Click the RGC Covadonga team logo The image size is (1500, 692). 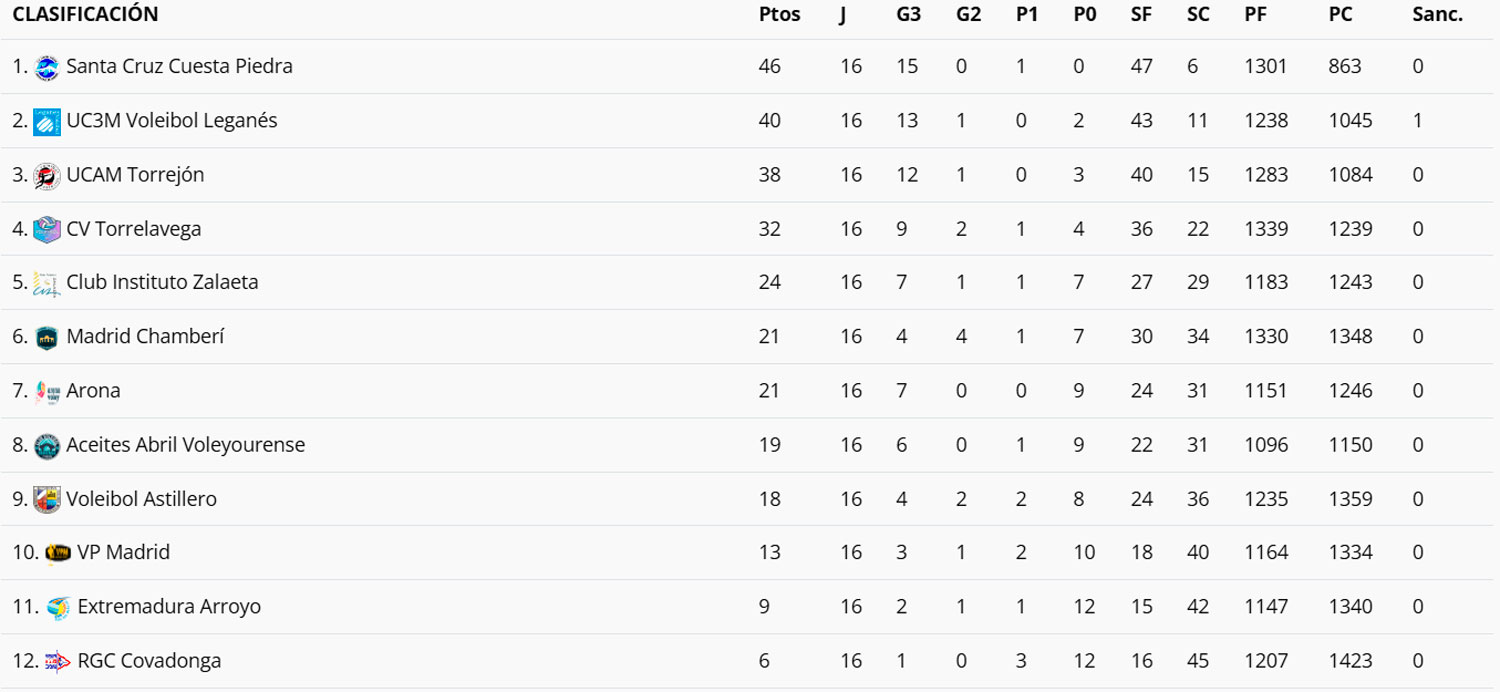coord(58,661)
